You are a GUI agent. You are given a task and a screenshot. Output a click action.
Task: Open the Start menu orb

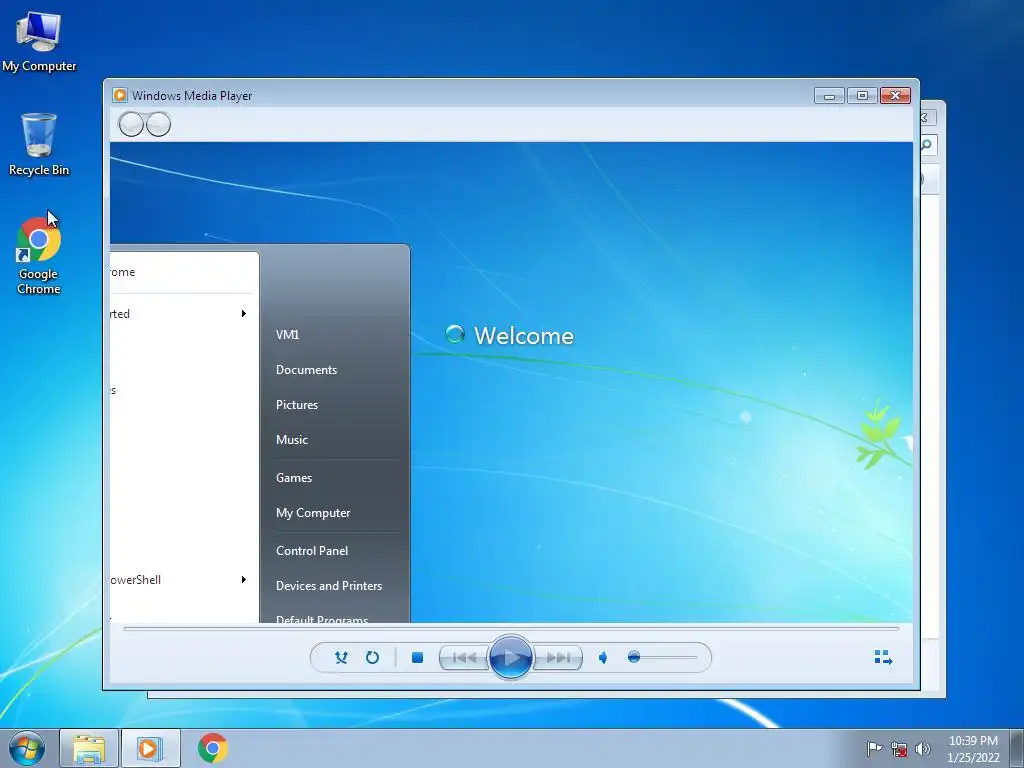[x=27, y=748]
